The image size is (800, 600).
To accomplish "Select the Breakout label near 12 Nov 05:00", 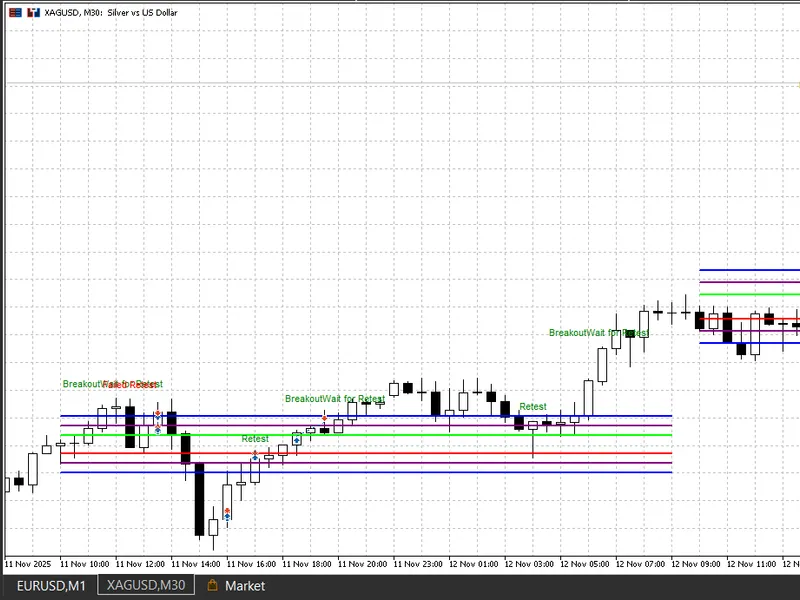I will (x=567, y=333).
